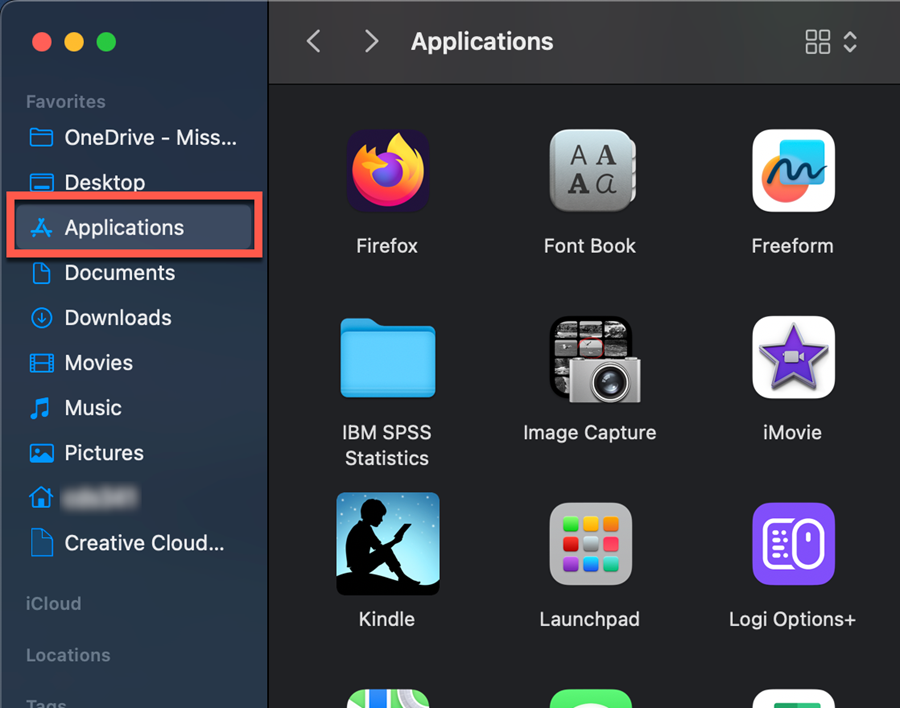Select the Freeform app icon
900x708 pixels.
793,171
